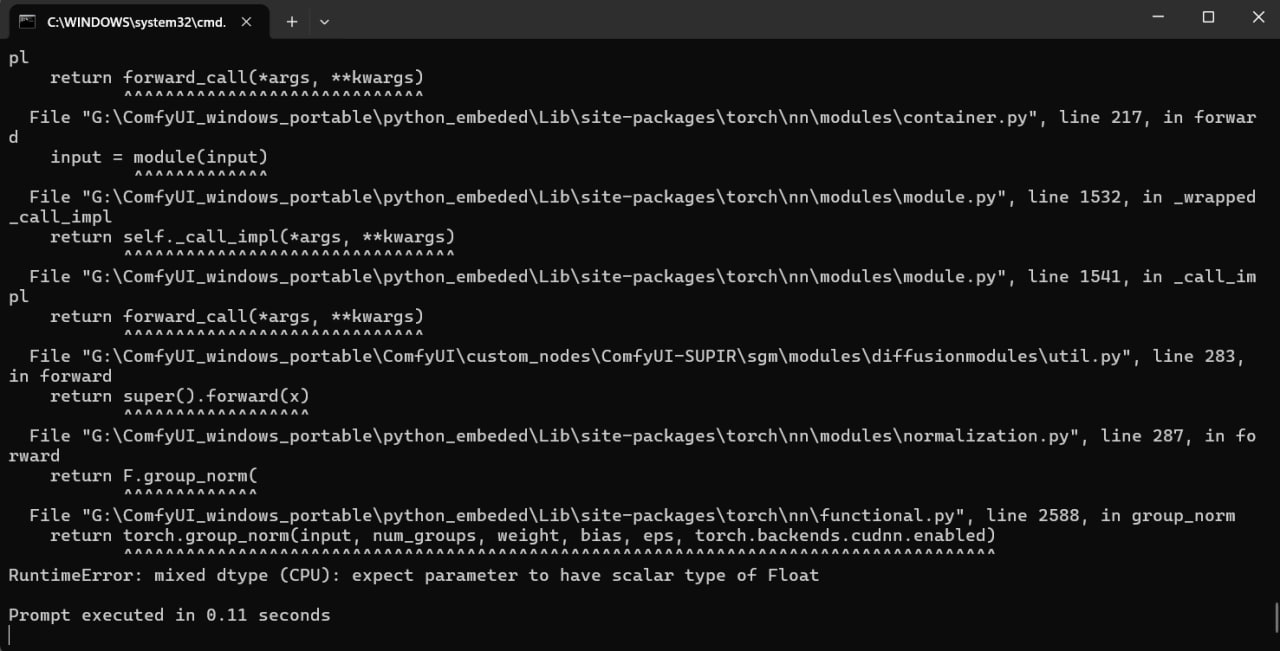Click the cmd icon in the tab
The height and width of the screenshot is (651, 1280).
point(27,21)
